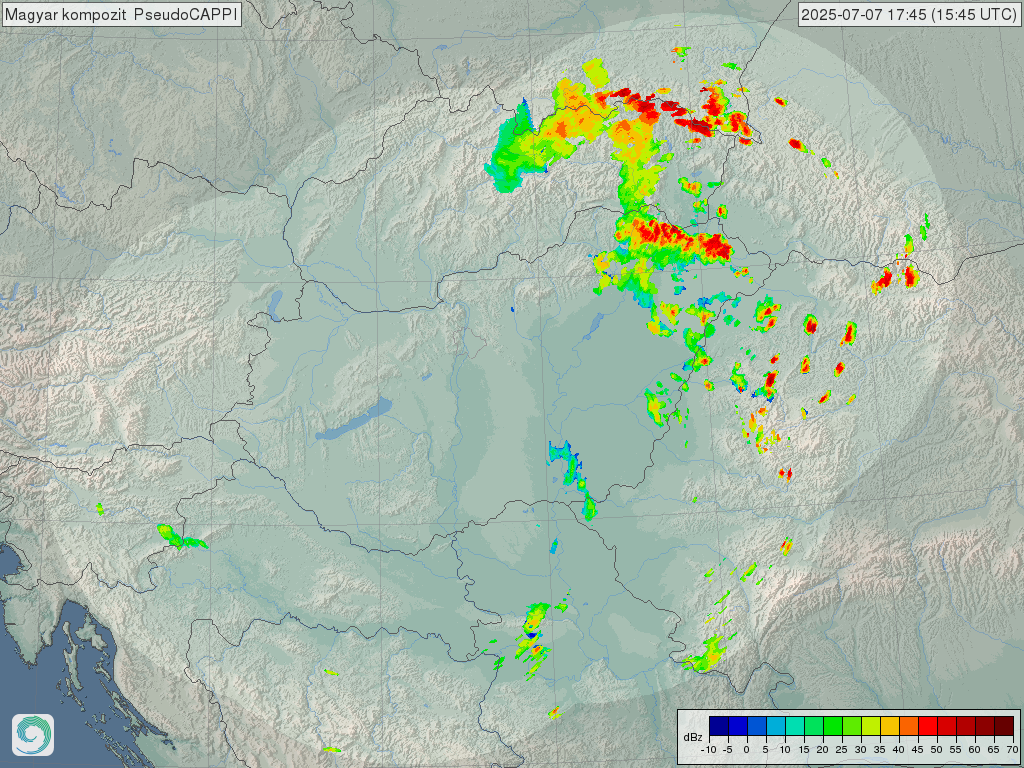Choose the 40 to 45 dBz orange swatch
1024x768 pixels.
(x=909, y=726)
